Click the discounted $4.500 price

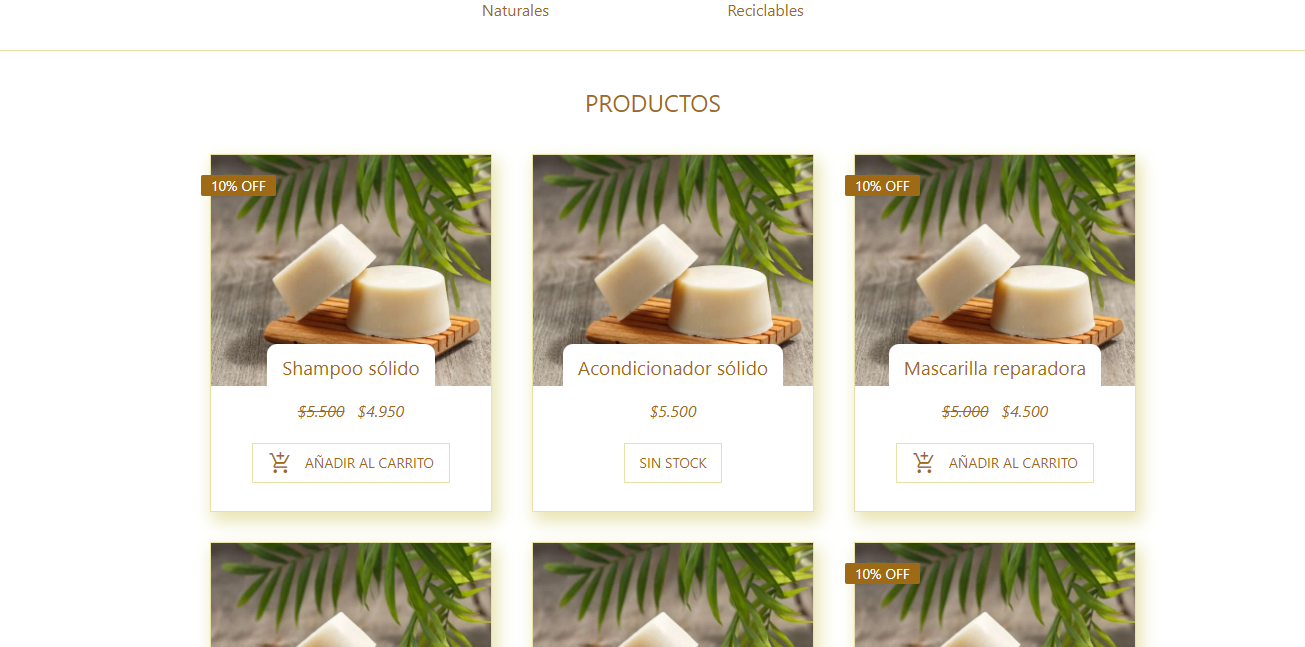point(1025,411)
